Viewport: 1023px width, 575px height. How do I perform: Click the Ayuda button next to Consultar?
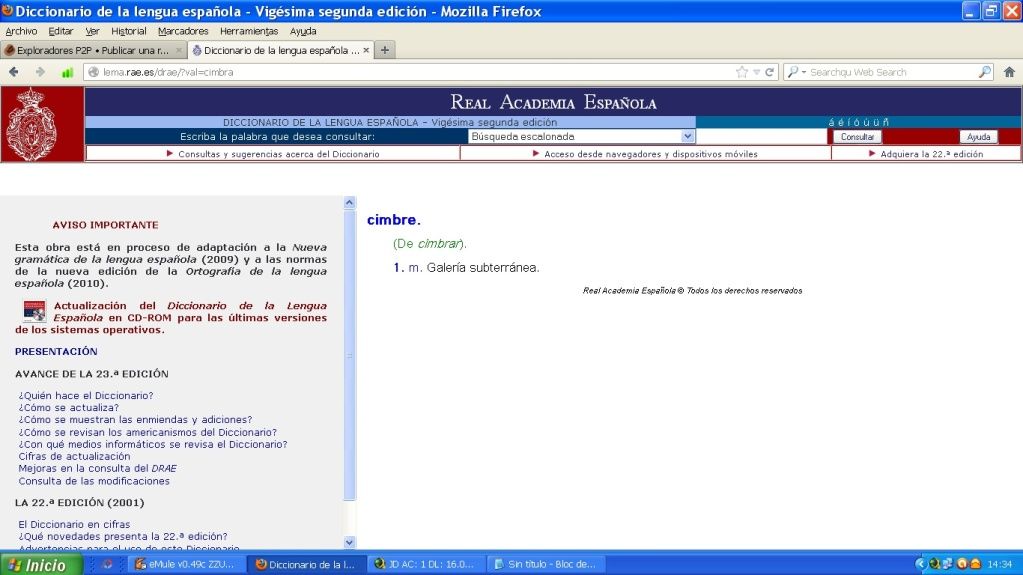pyautogui.click(x=978, y=136)
